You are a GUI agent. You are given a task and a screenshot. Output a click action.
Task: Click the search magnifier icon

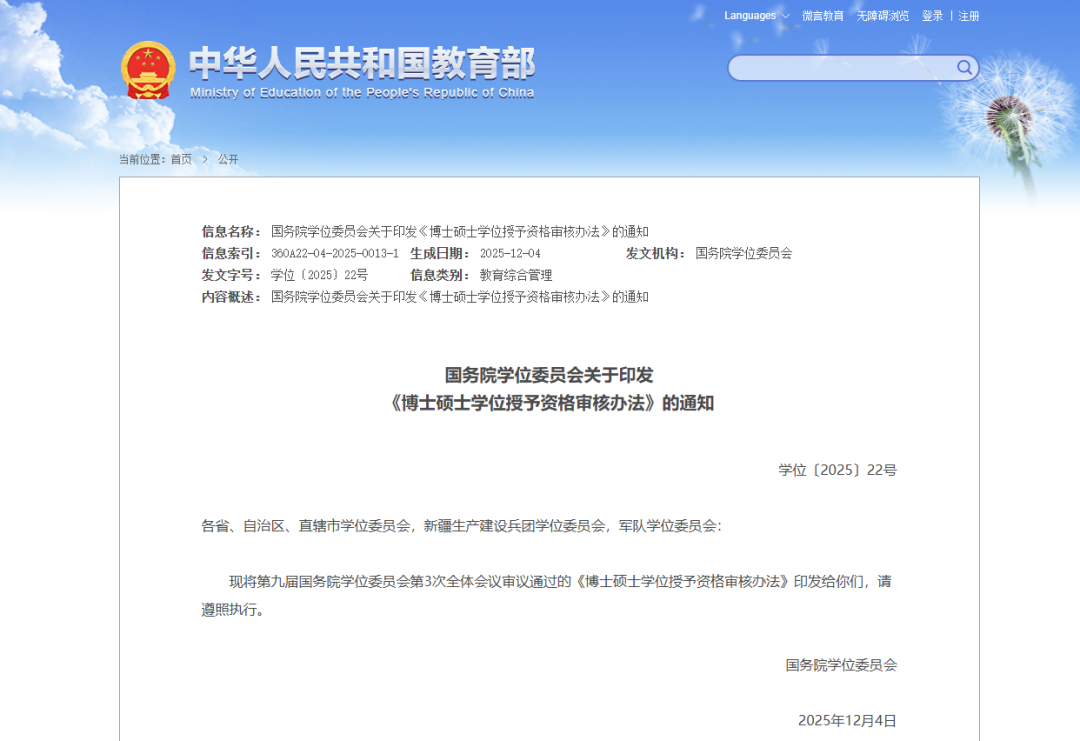[x=963, y=68]
